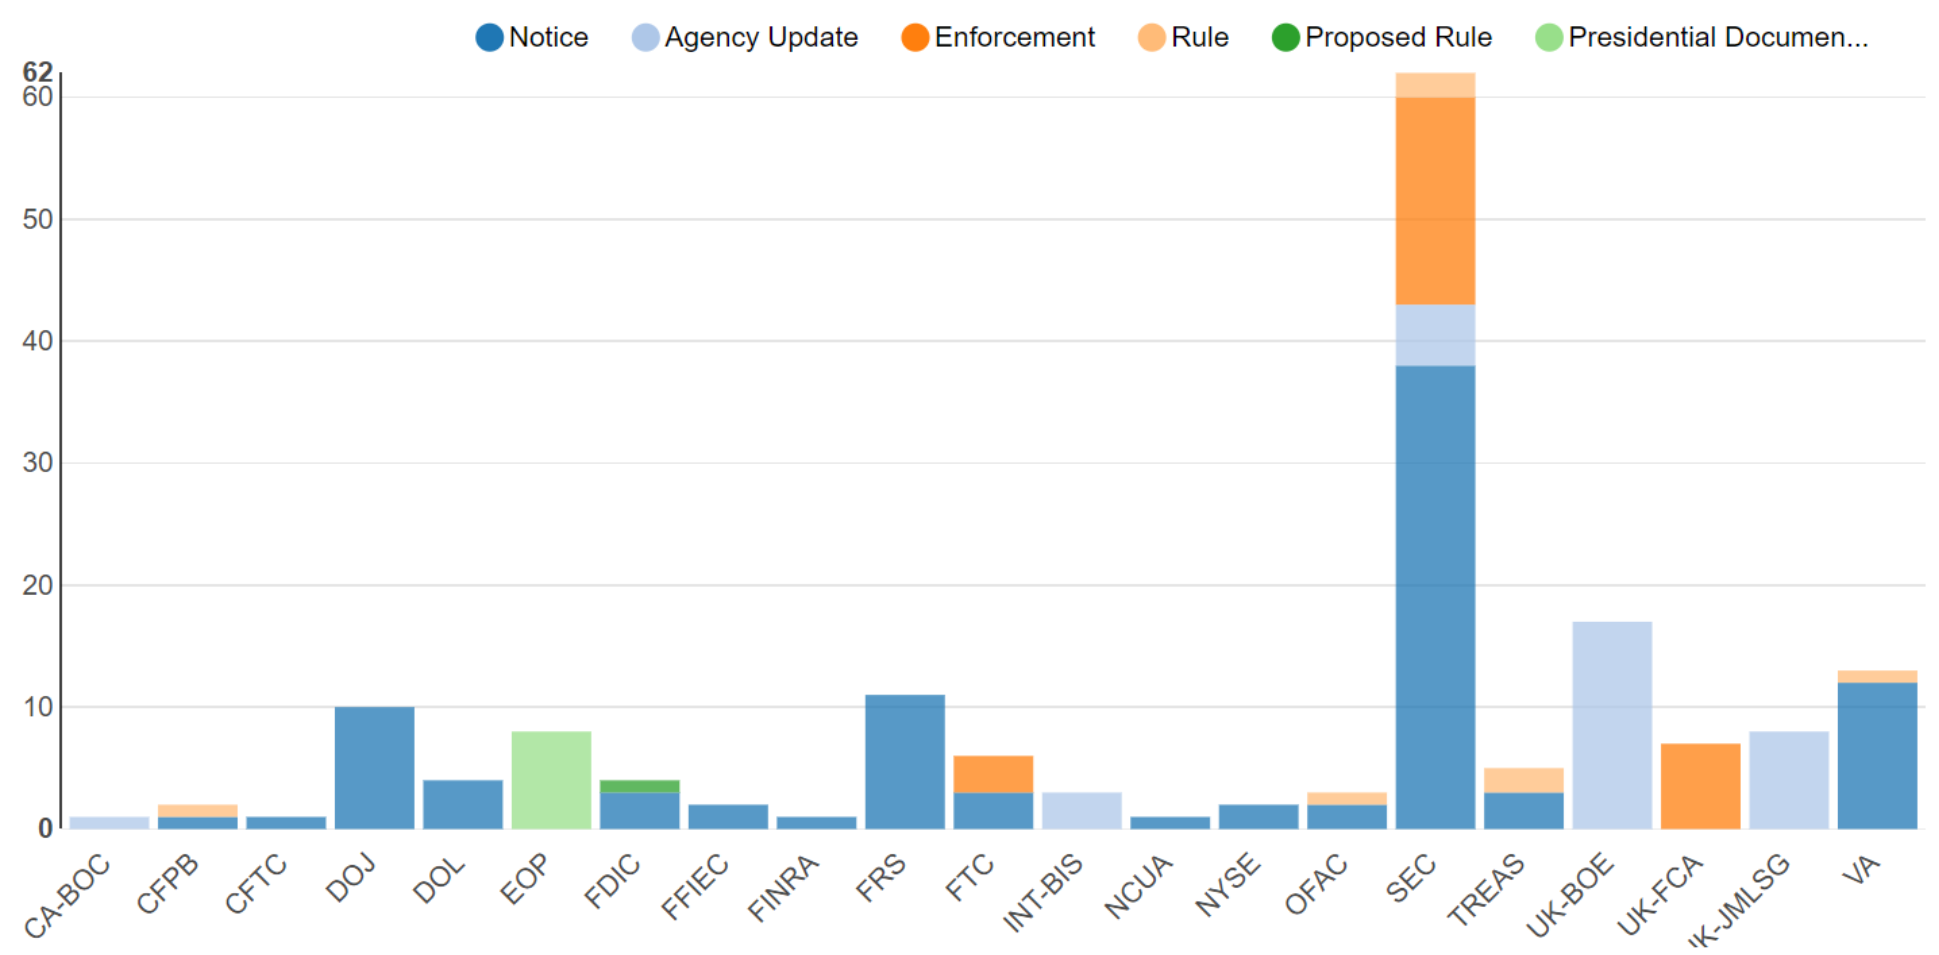Image resolution: width=1939 pixels, height=955 pixels.
Task: Select the SEC Rule segment at top
Action: click(1435, 85)
